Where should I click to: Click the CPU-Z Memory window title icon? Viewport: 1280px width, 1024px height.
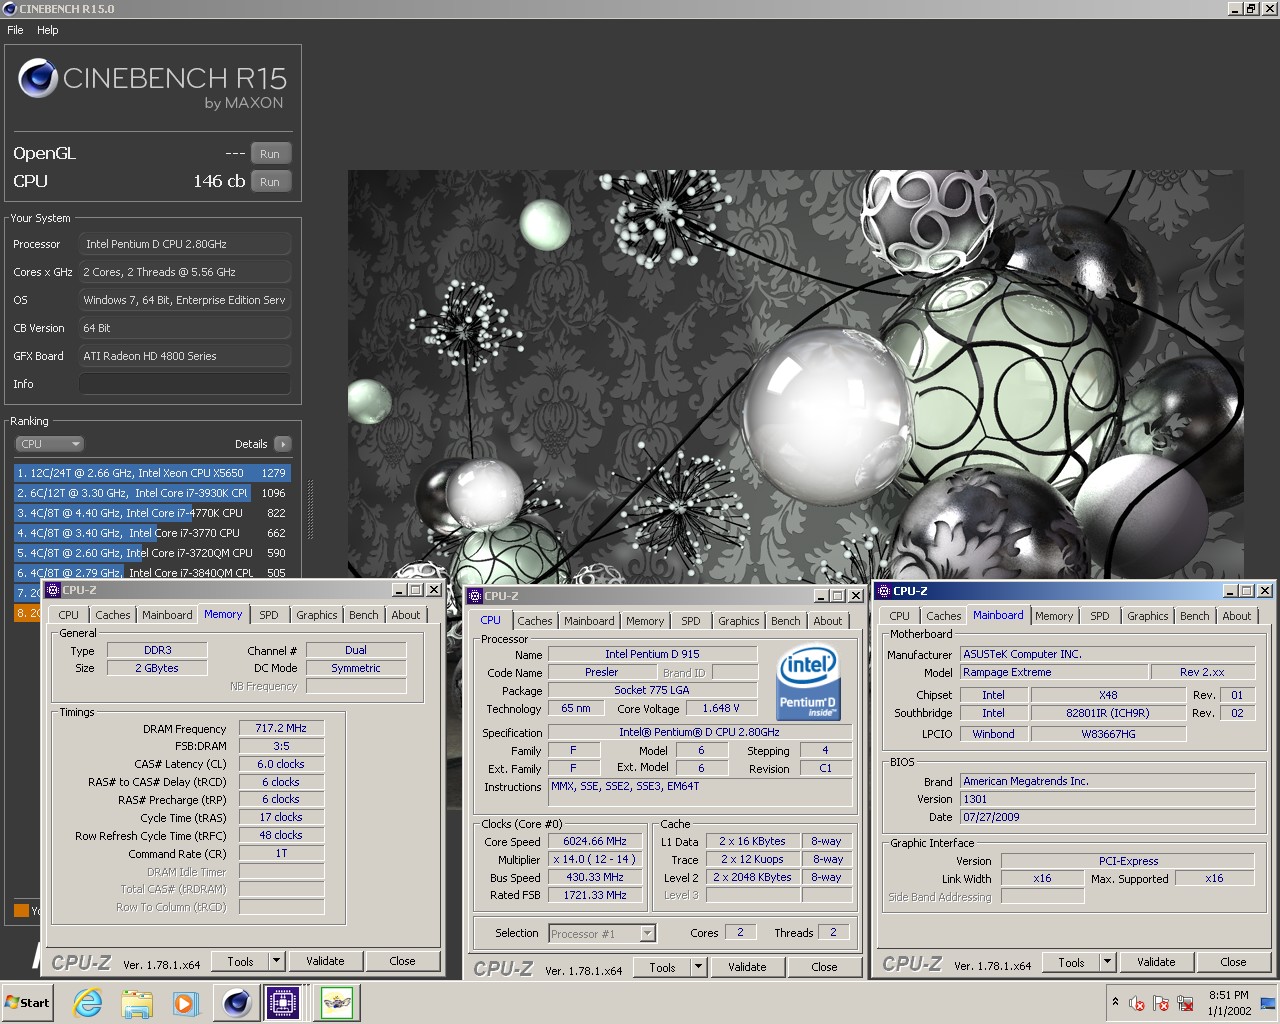[54, 590]
